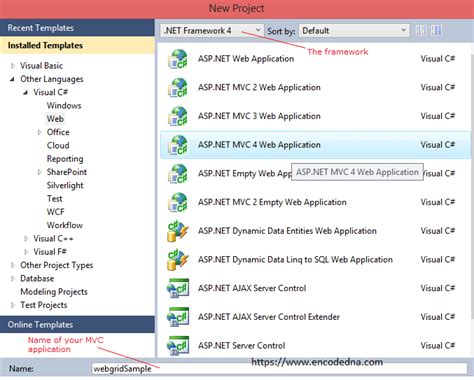
Task: Click the Name field containing webgridSample
Action: (279, 369)
